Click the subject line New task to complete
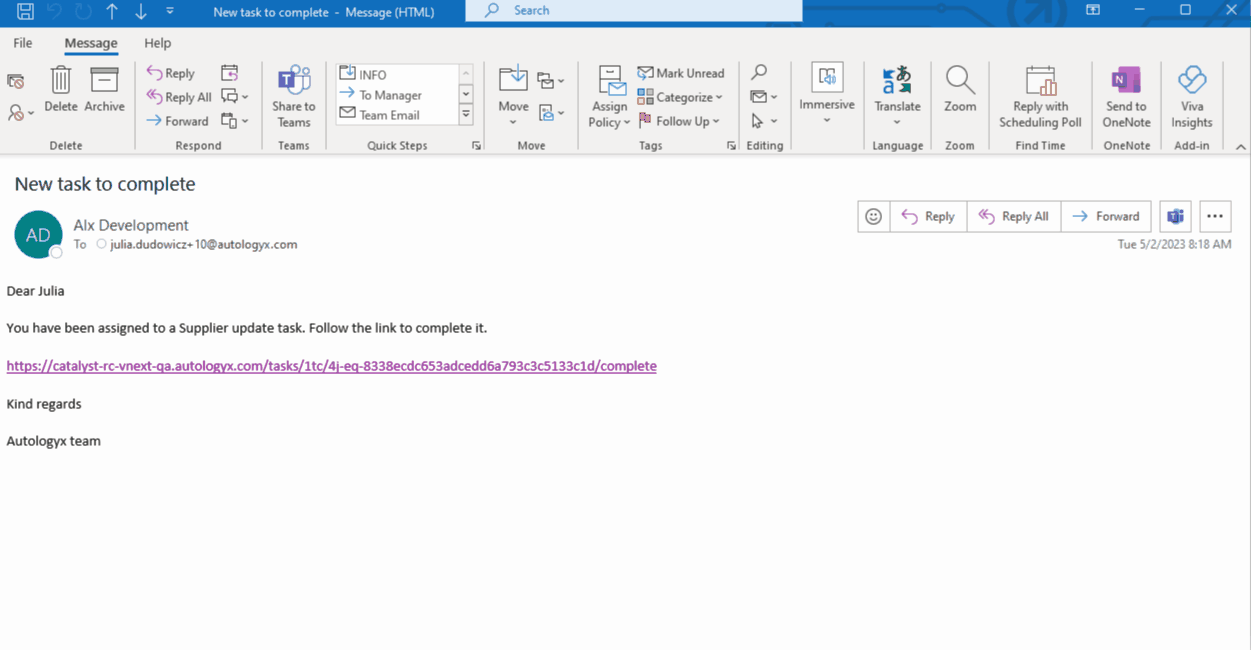Viewport: 1251px width, 650px height. pos(105,184)
